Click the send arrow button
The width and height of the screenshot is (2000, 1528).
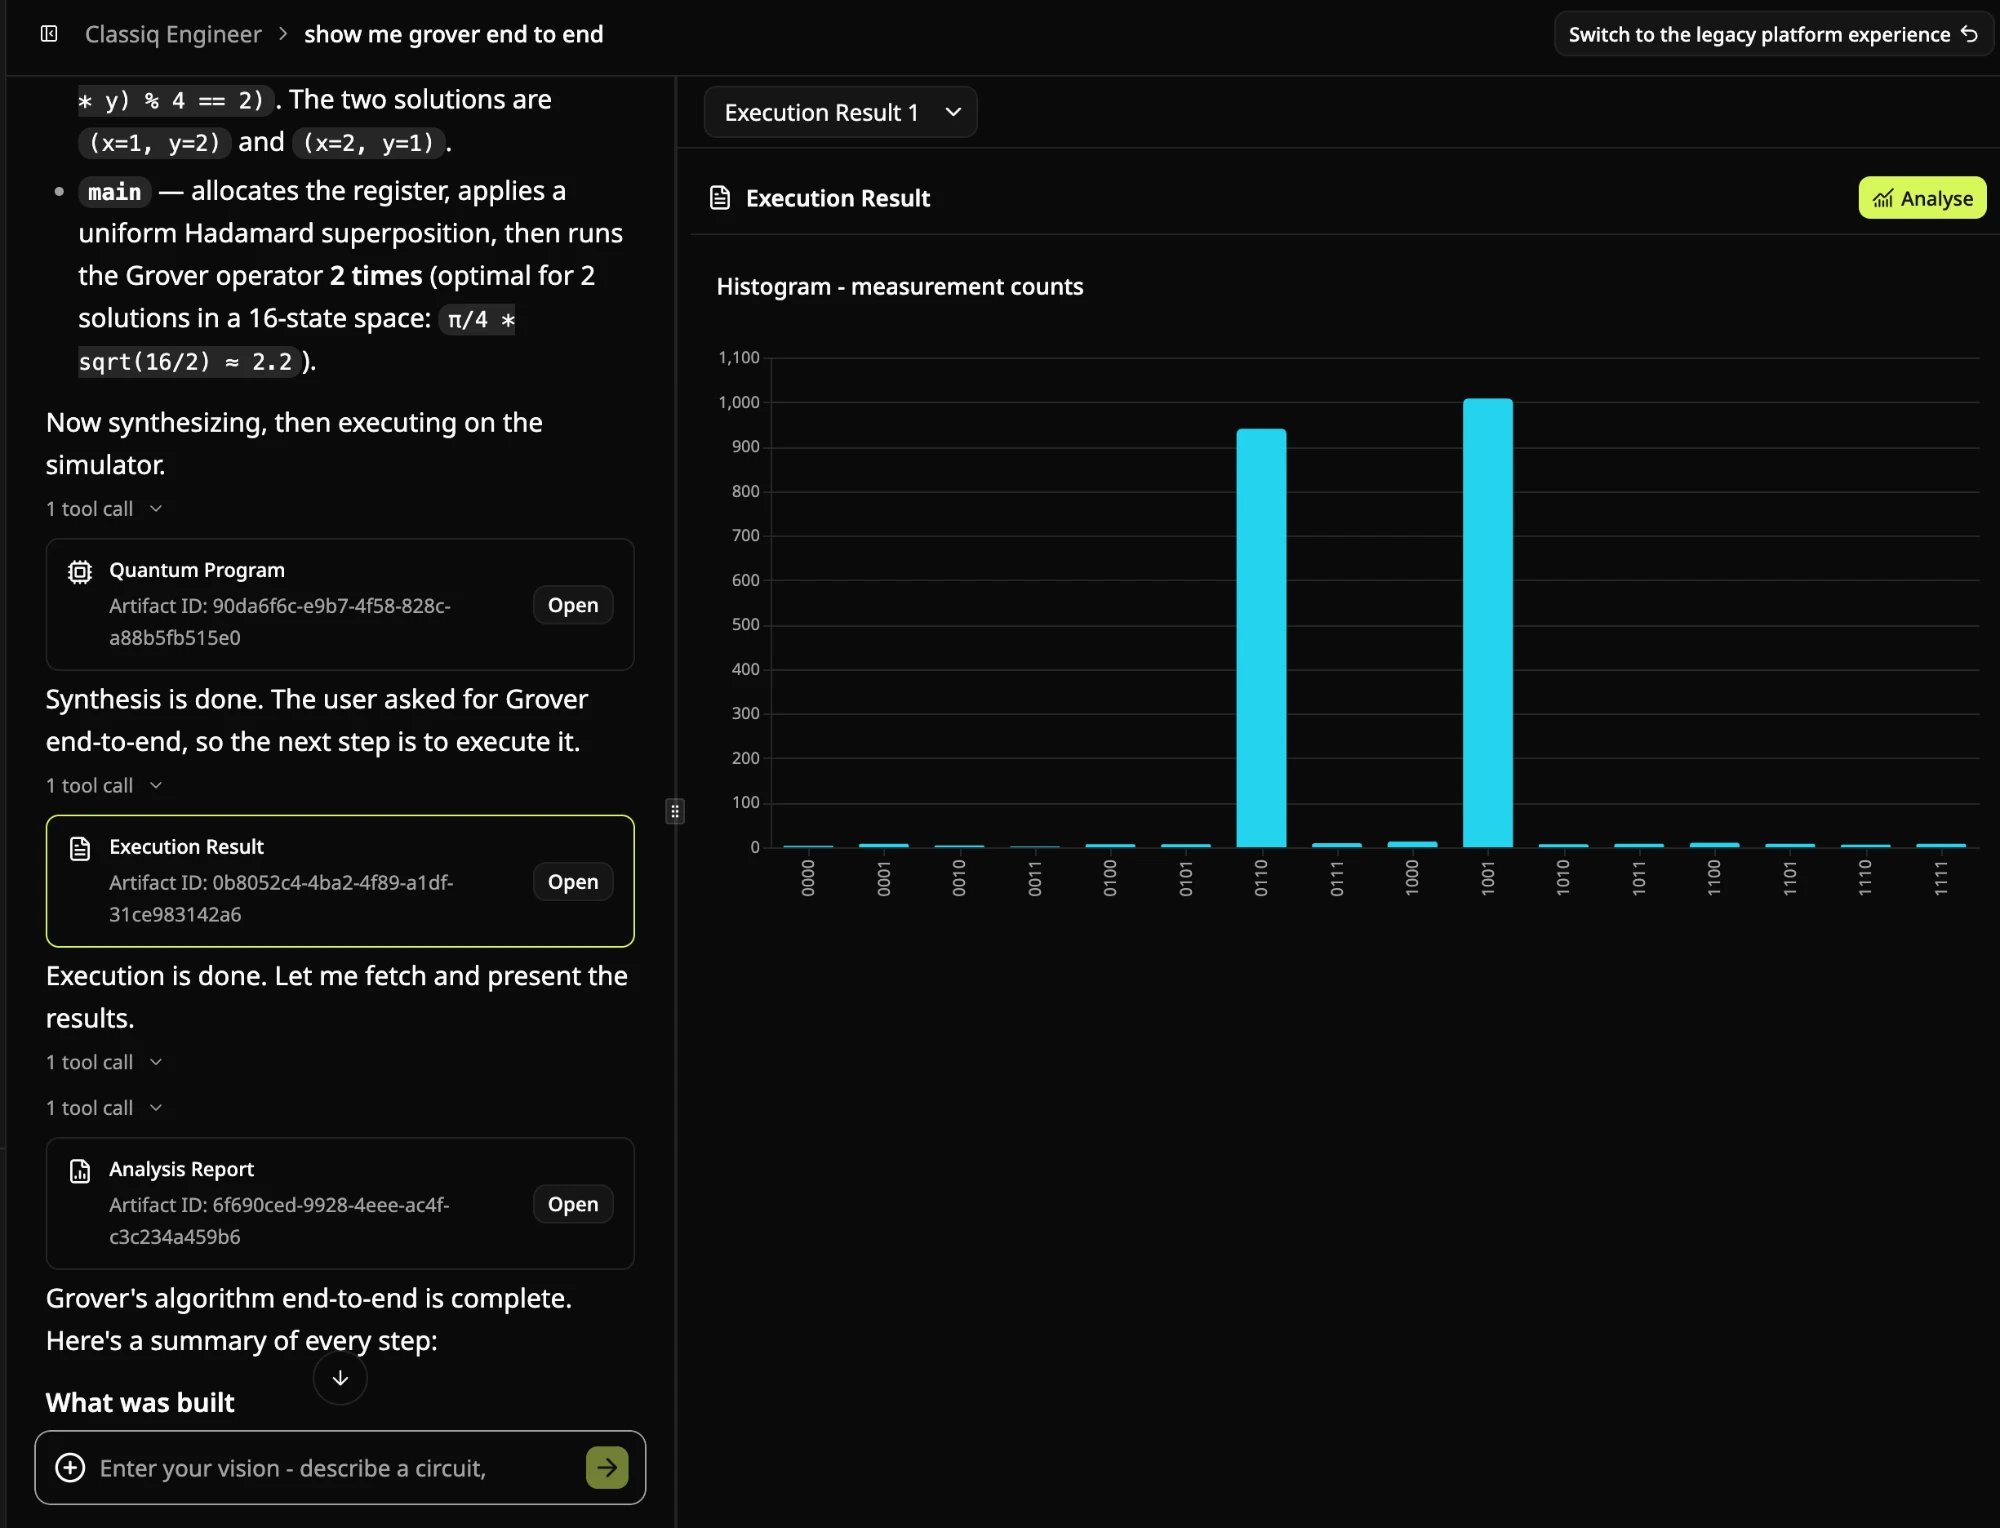(607, 1468)
